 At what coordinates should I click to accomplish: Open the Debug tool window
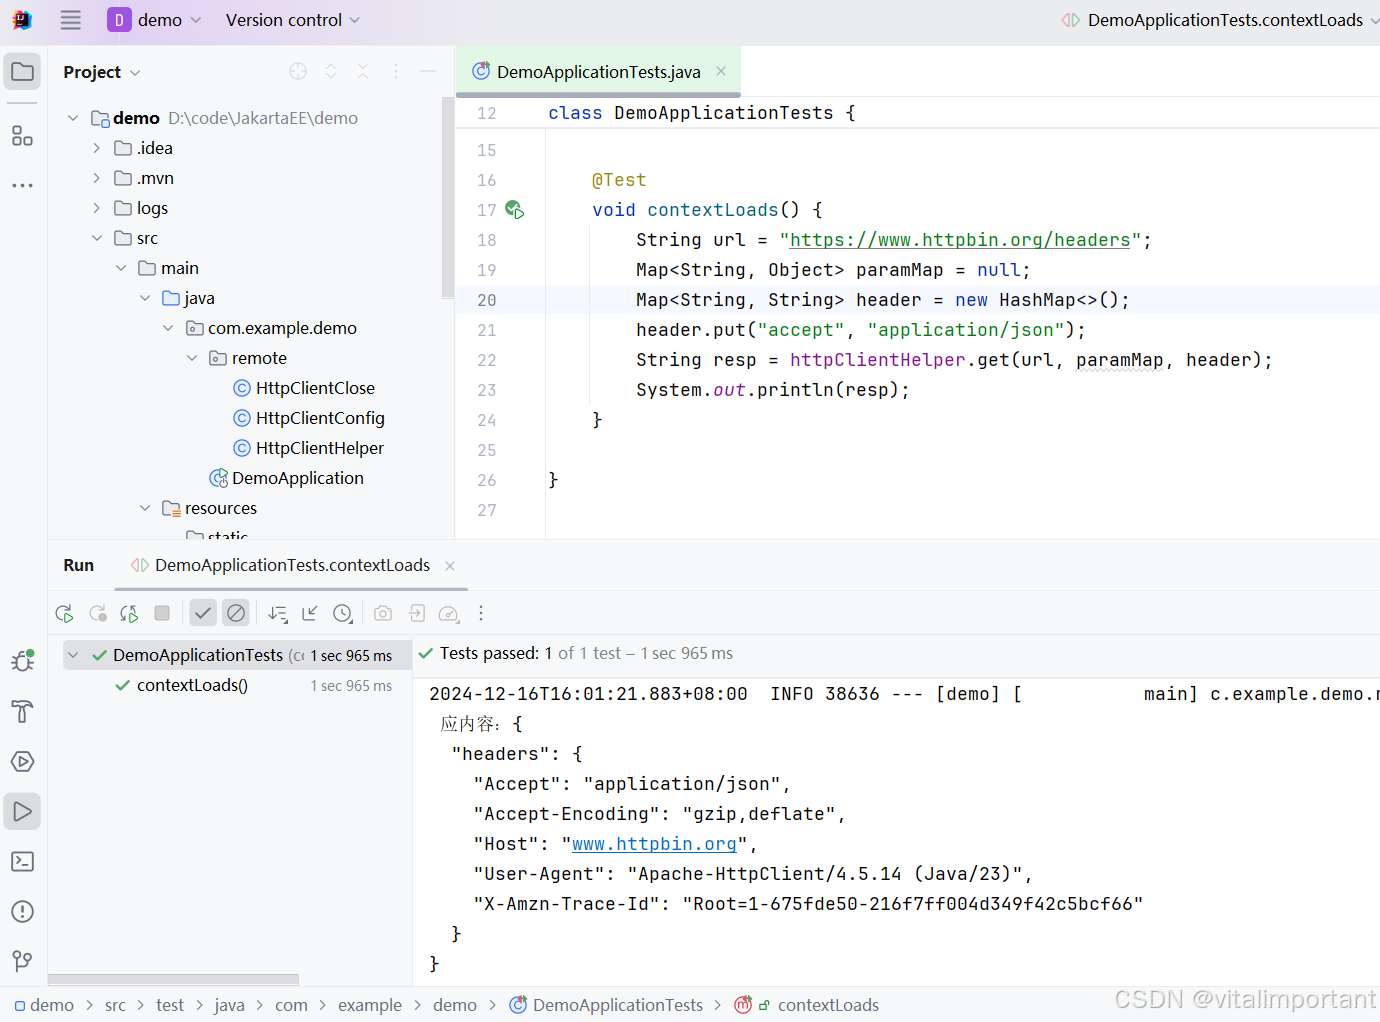click(x=22, y=660)
